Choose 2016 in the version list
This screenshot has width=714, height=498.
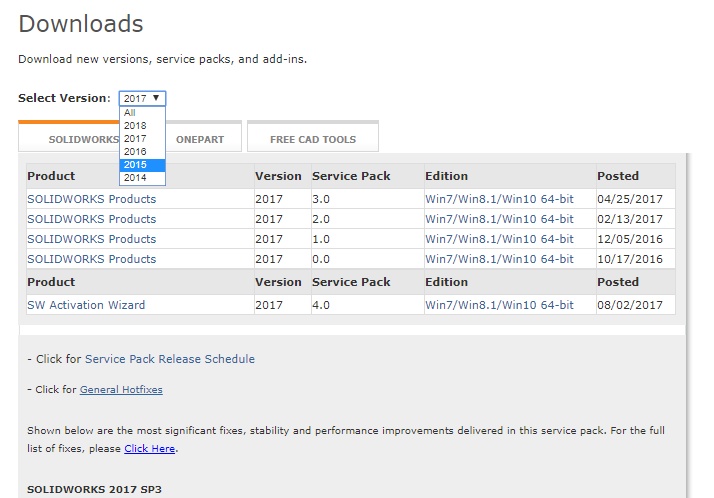coord(142,152)
